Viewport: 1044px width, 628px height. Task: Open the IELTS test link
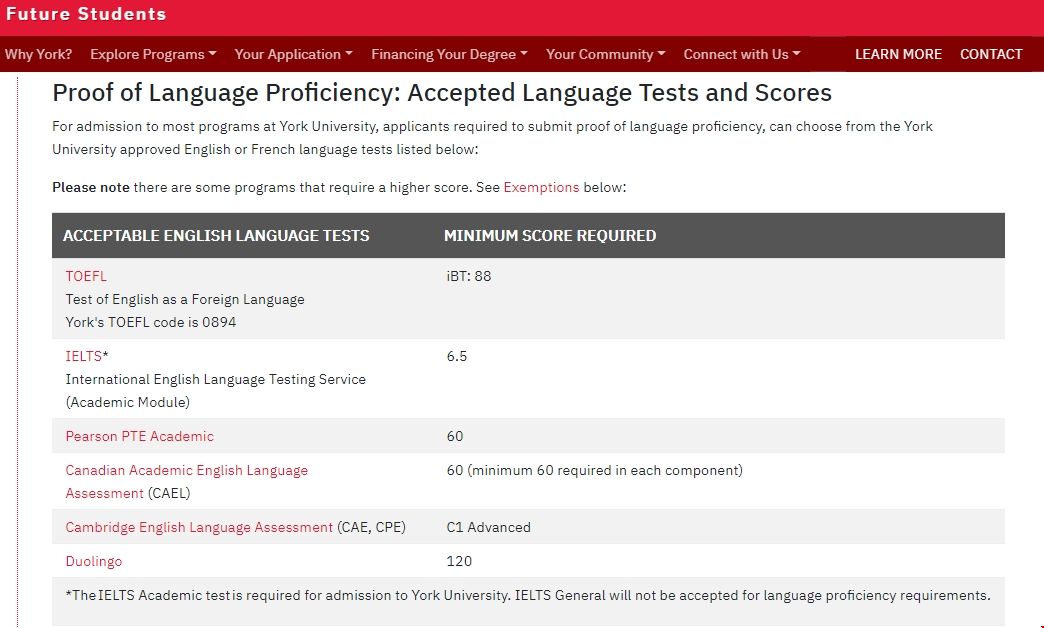click(84, 356)
